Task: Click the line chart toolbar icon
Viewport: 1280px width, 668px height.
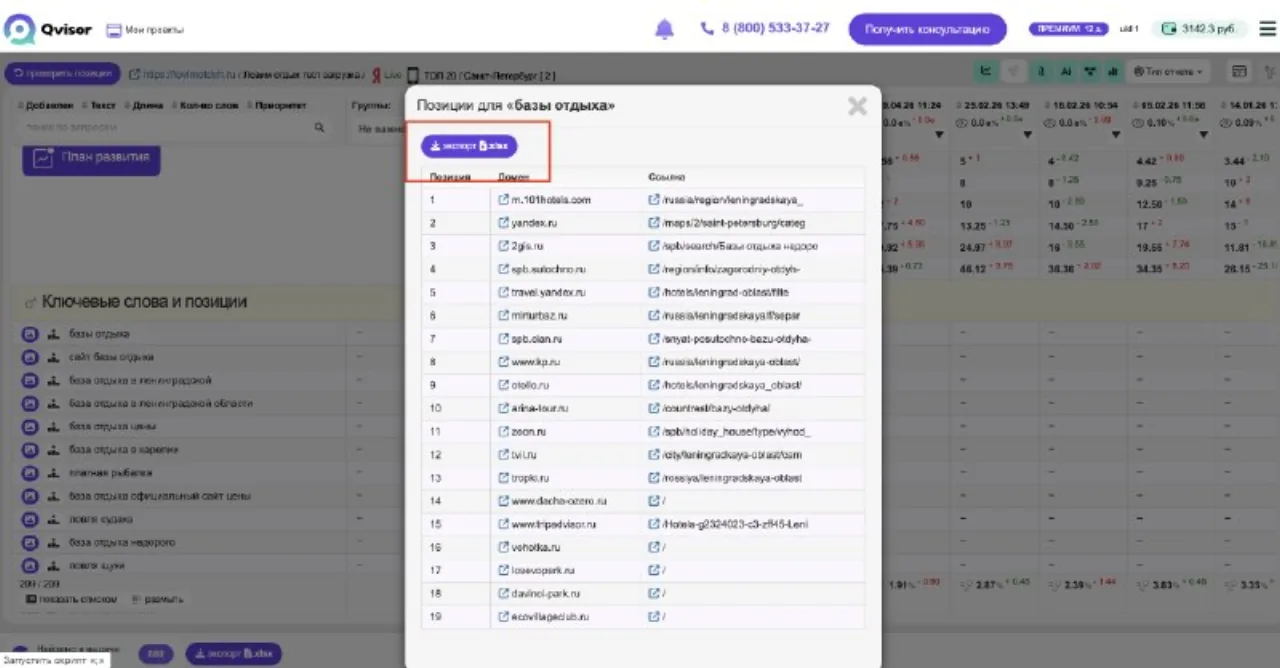Action: point(986,71)
